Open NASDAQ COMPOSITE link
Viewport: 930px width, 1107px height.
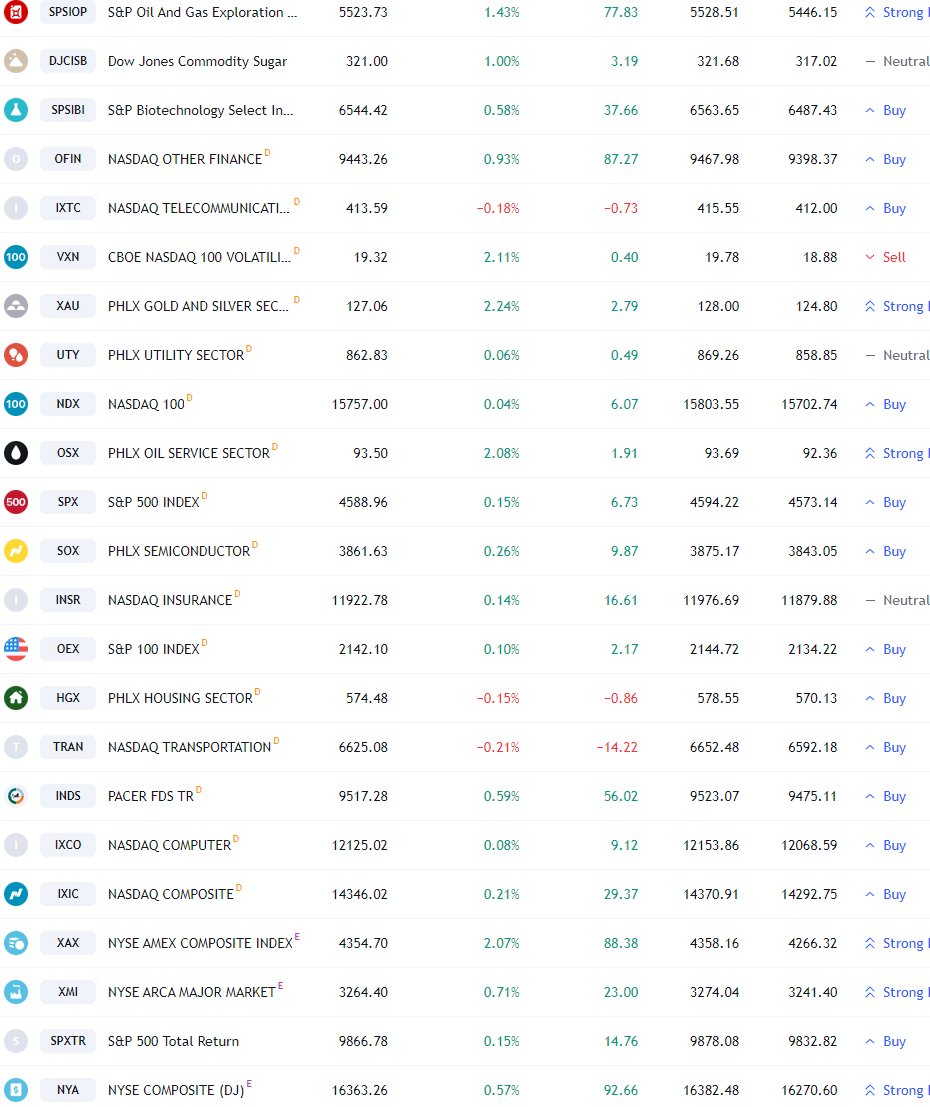click(170, 894)
